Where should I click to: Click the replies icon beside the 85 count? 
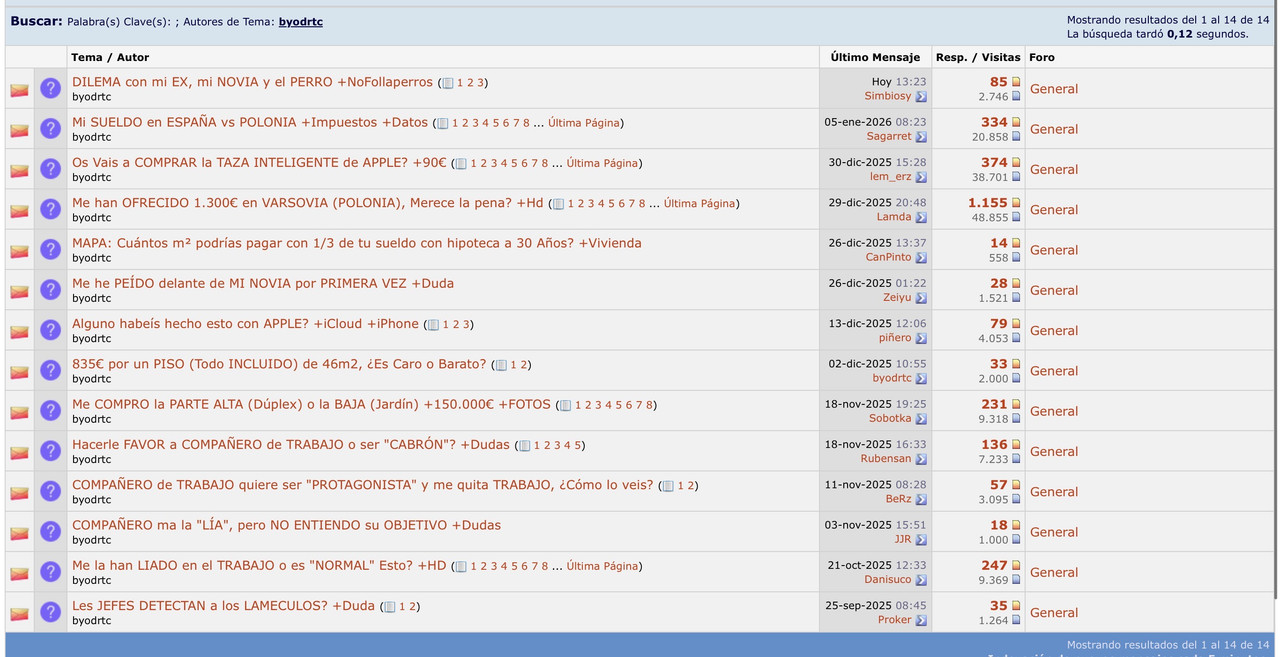point(1016,82)
